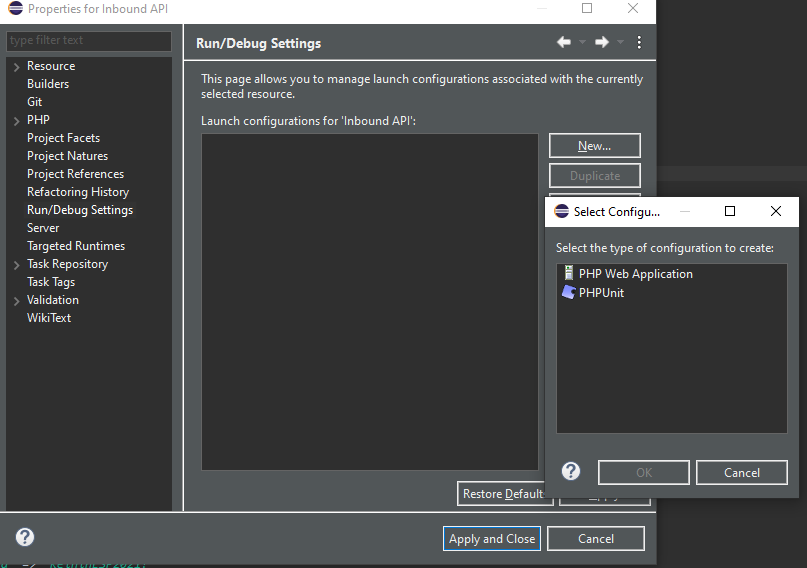This screenshot has width=807, height=568.
Task: Select Resource label in the tree
Action: coord(51,66)
